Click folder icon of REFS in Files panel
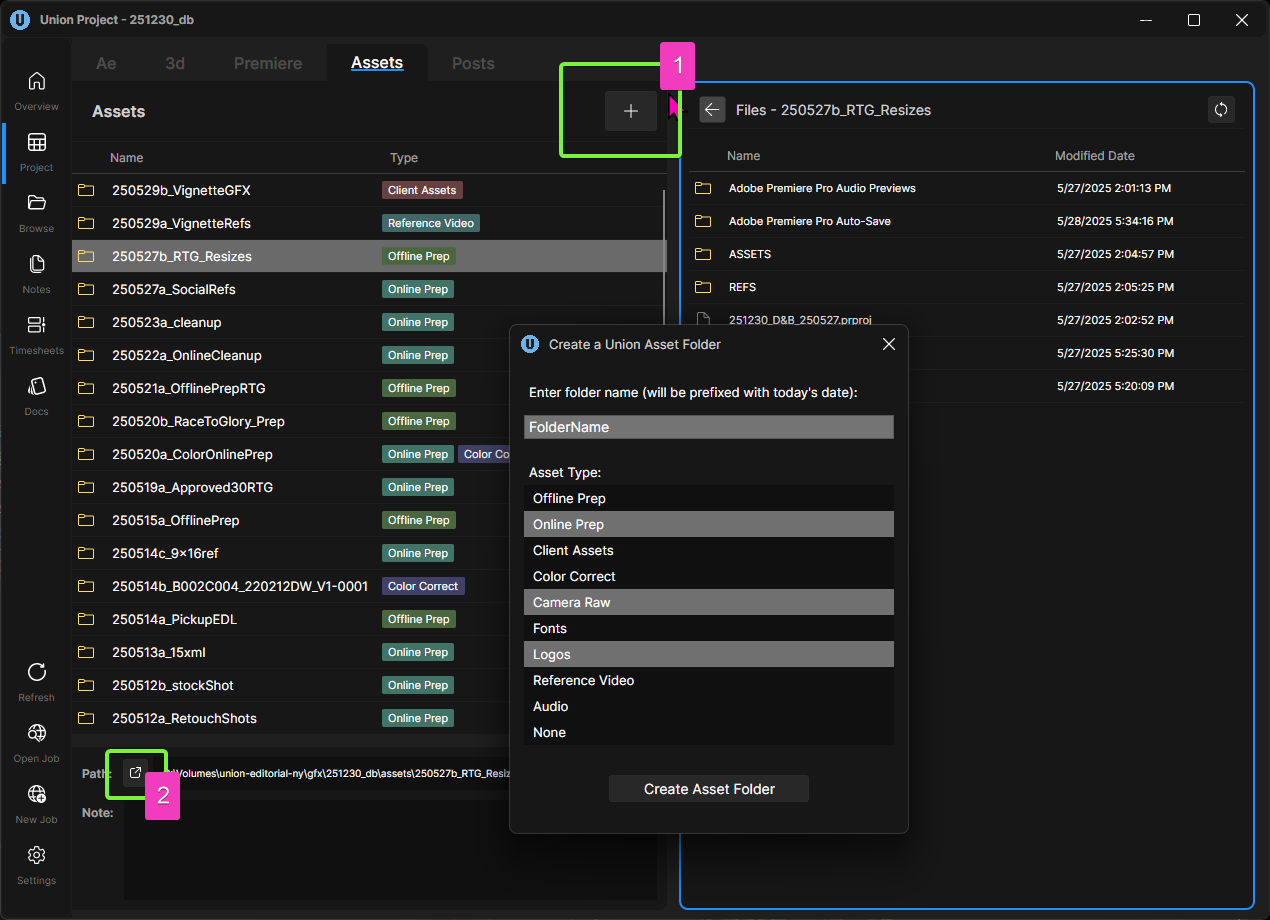The width and height of the screenshot is (1270, 920). [703, 287]
